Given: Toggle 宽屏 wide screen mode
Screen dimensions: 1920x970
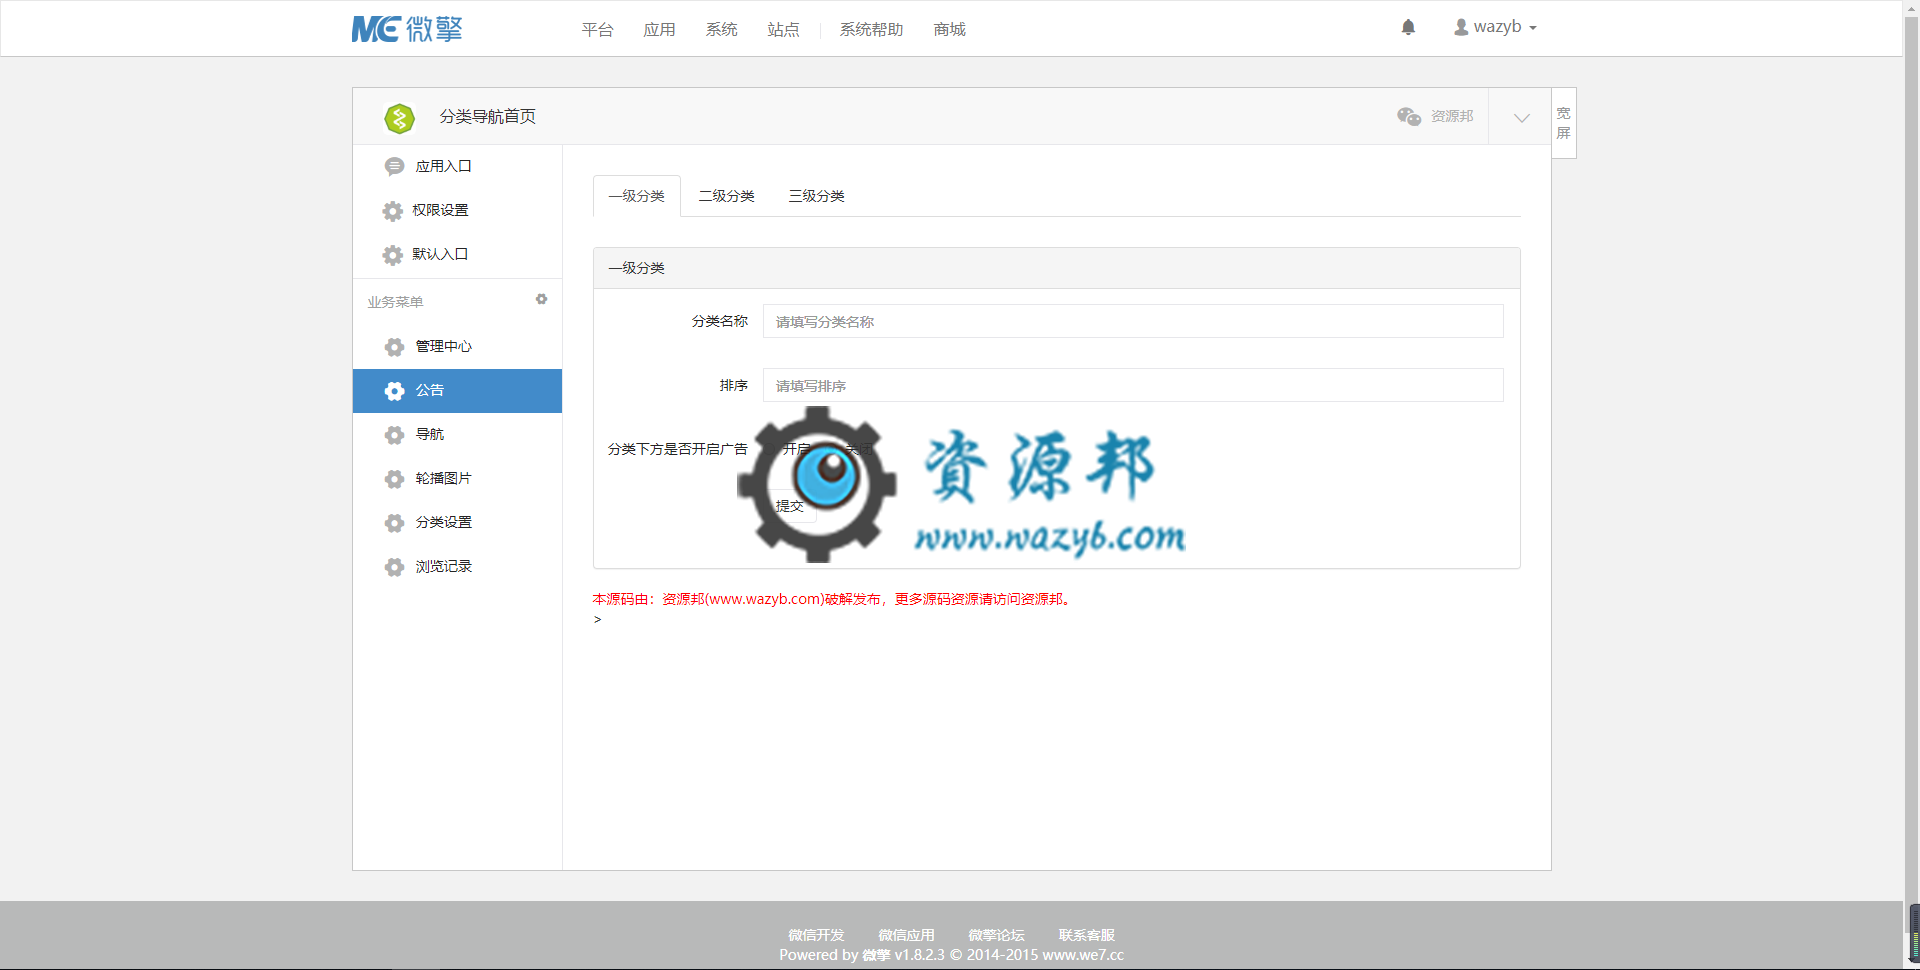Looking at the screenshot, I should click(1564, 123).
